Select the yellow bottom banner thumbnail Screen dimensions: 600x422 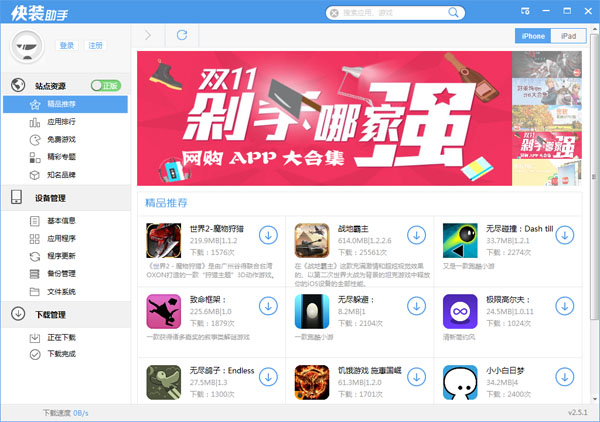pos(547,172)
